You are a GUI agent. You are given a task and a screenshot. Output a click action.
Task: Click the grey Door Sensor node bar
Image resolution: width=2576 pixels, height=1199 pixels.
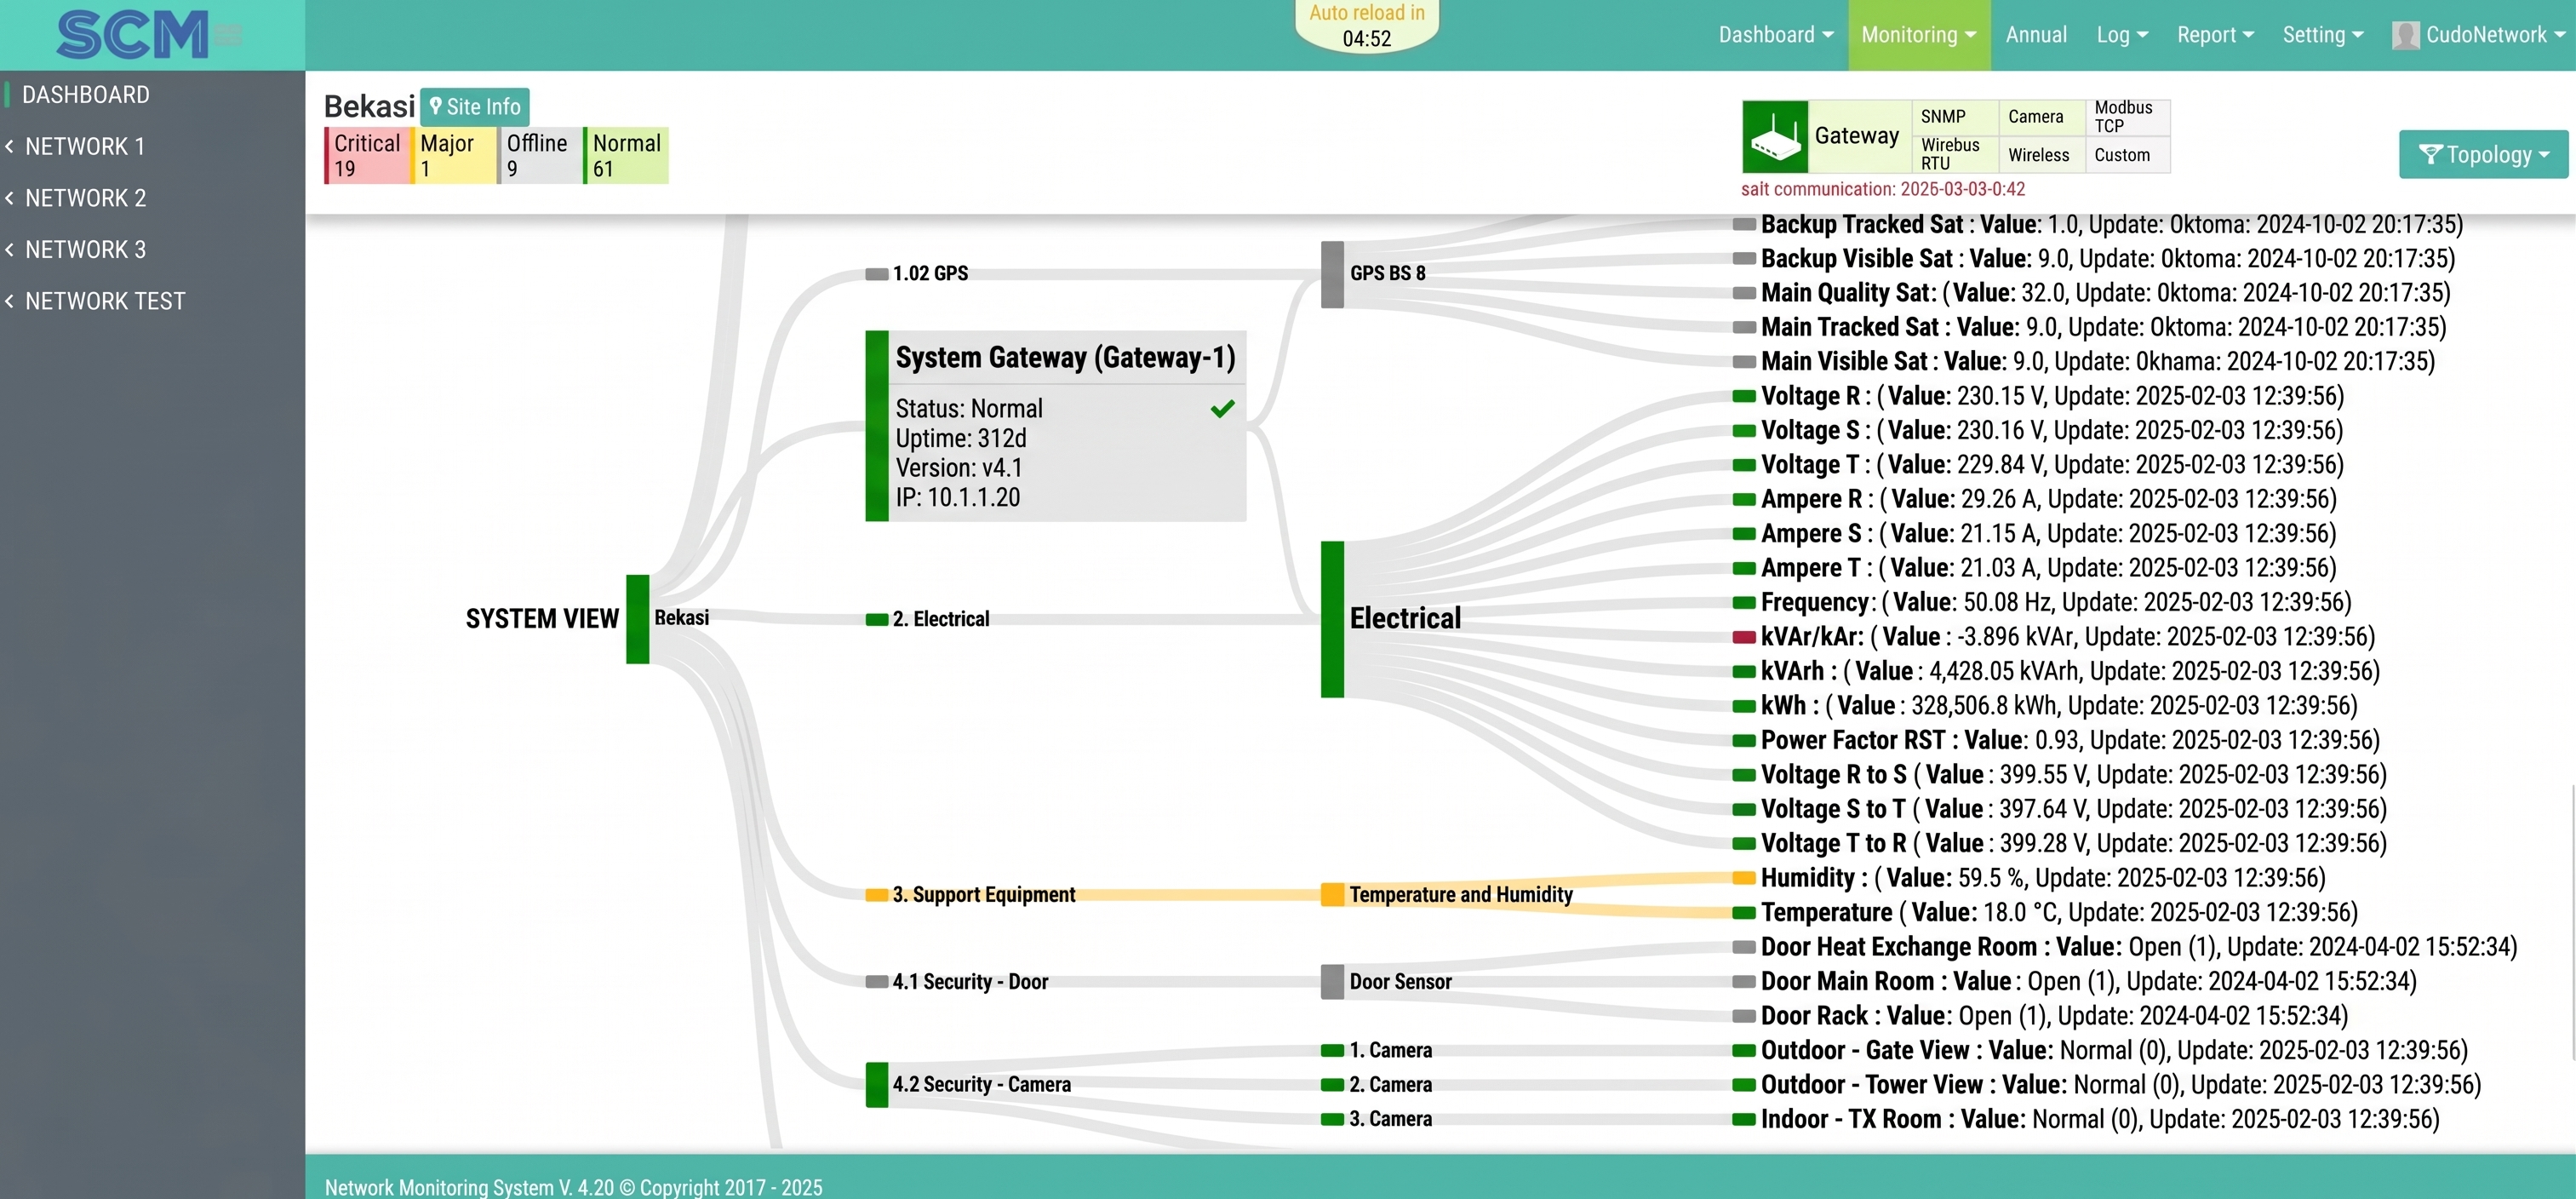tap(1332, 981)
